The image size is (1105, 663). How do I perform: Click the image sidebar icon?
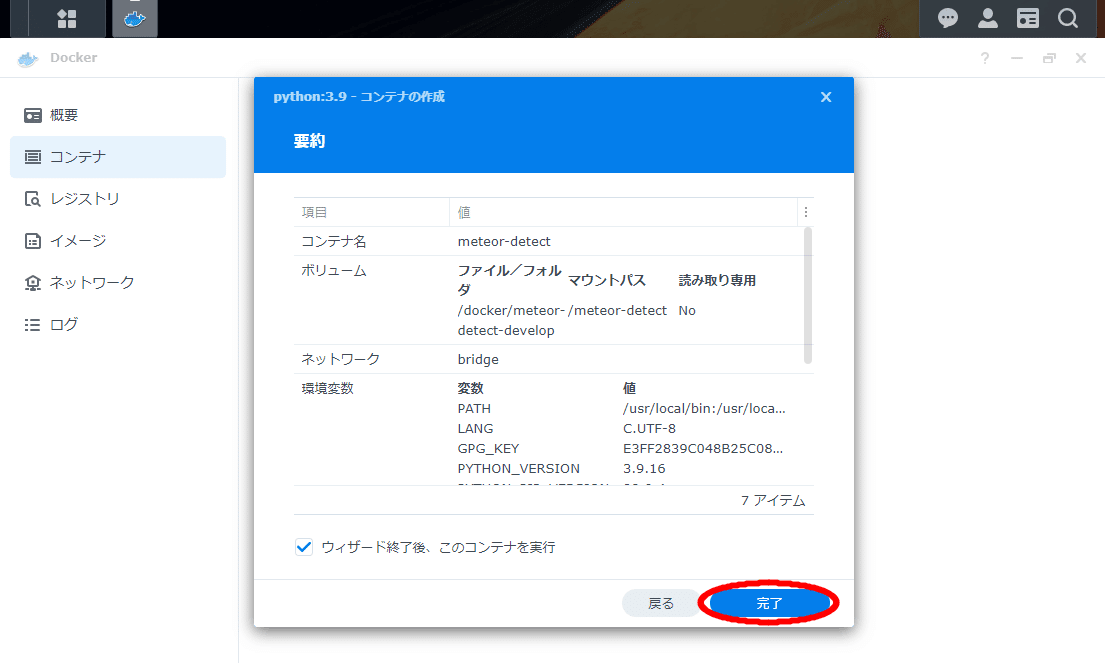[x=32, y=241]
